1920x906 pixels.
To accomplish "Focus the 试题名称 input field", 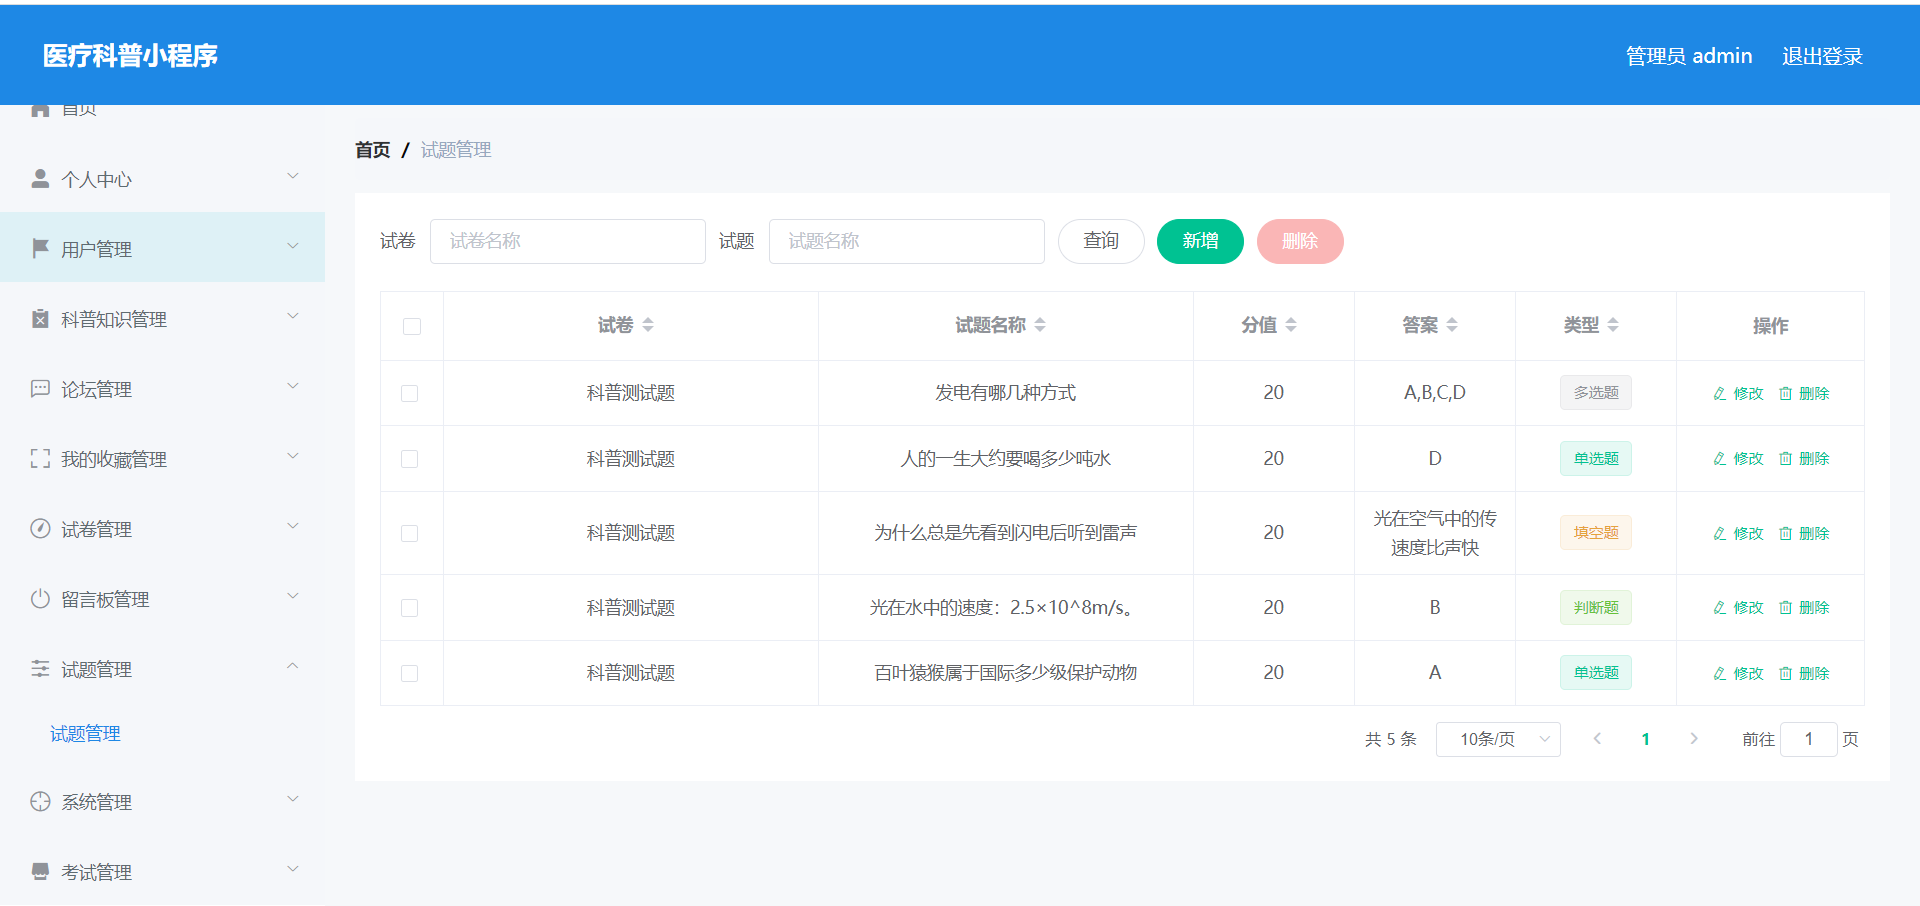I will (x=907, y=241).
